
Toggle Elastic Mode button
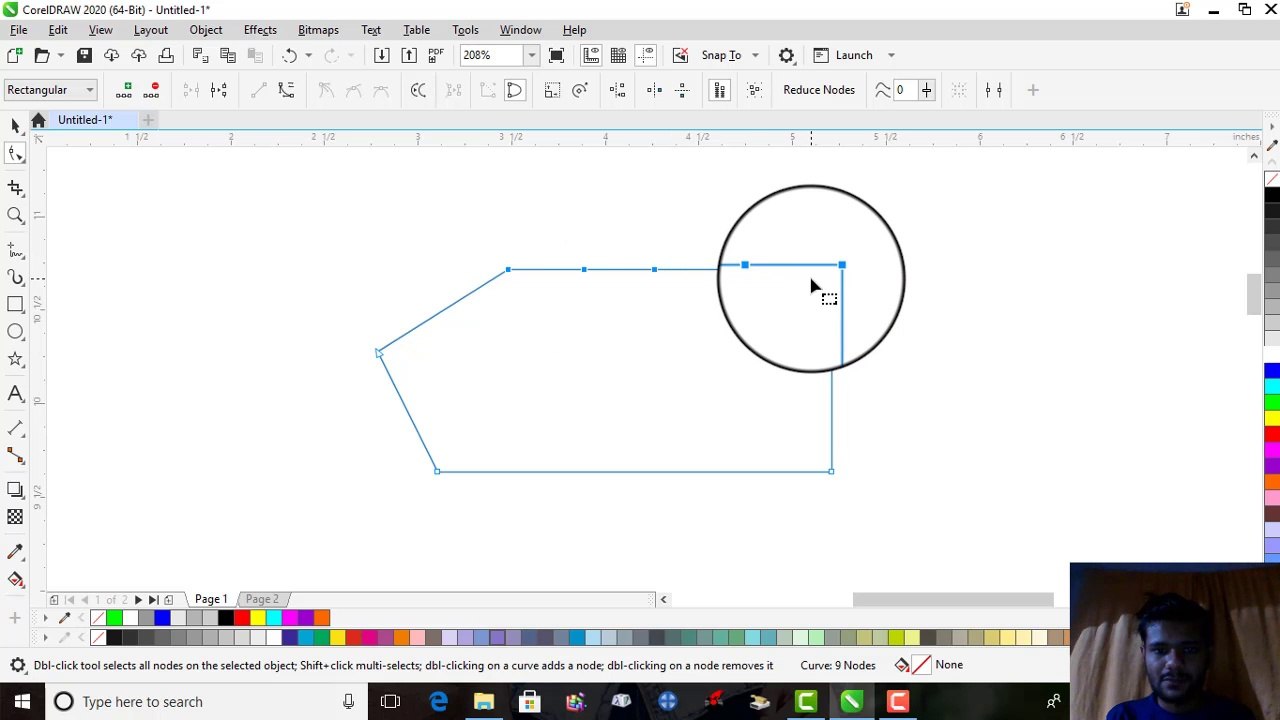click(719, 90)
